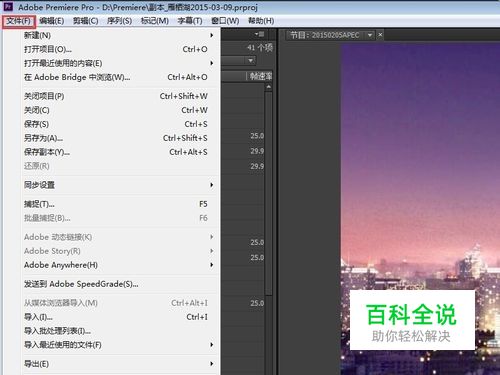Select 在 Adobe Bridge 中浏览(W)...
500x375 pixels.
[x=119, y=77]
